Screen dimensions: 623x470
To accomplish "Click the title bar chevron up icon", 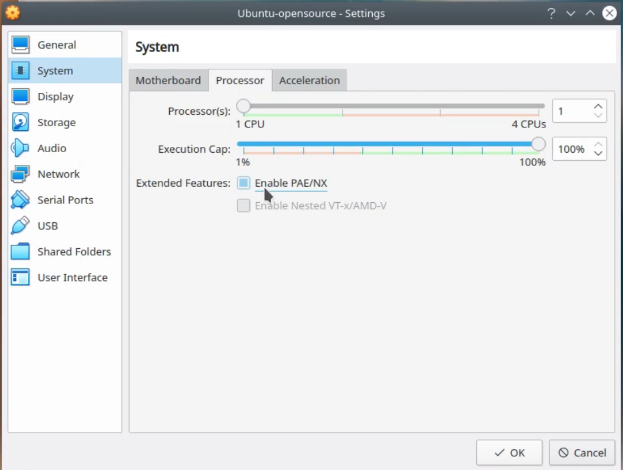I will pyautogui.click(x=590, y=13).
